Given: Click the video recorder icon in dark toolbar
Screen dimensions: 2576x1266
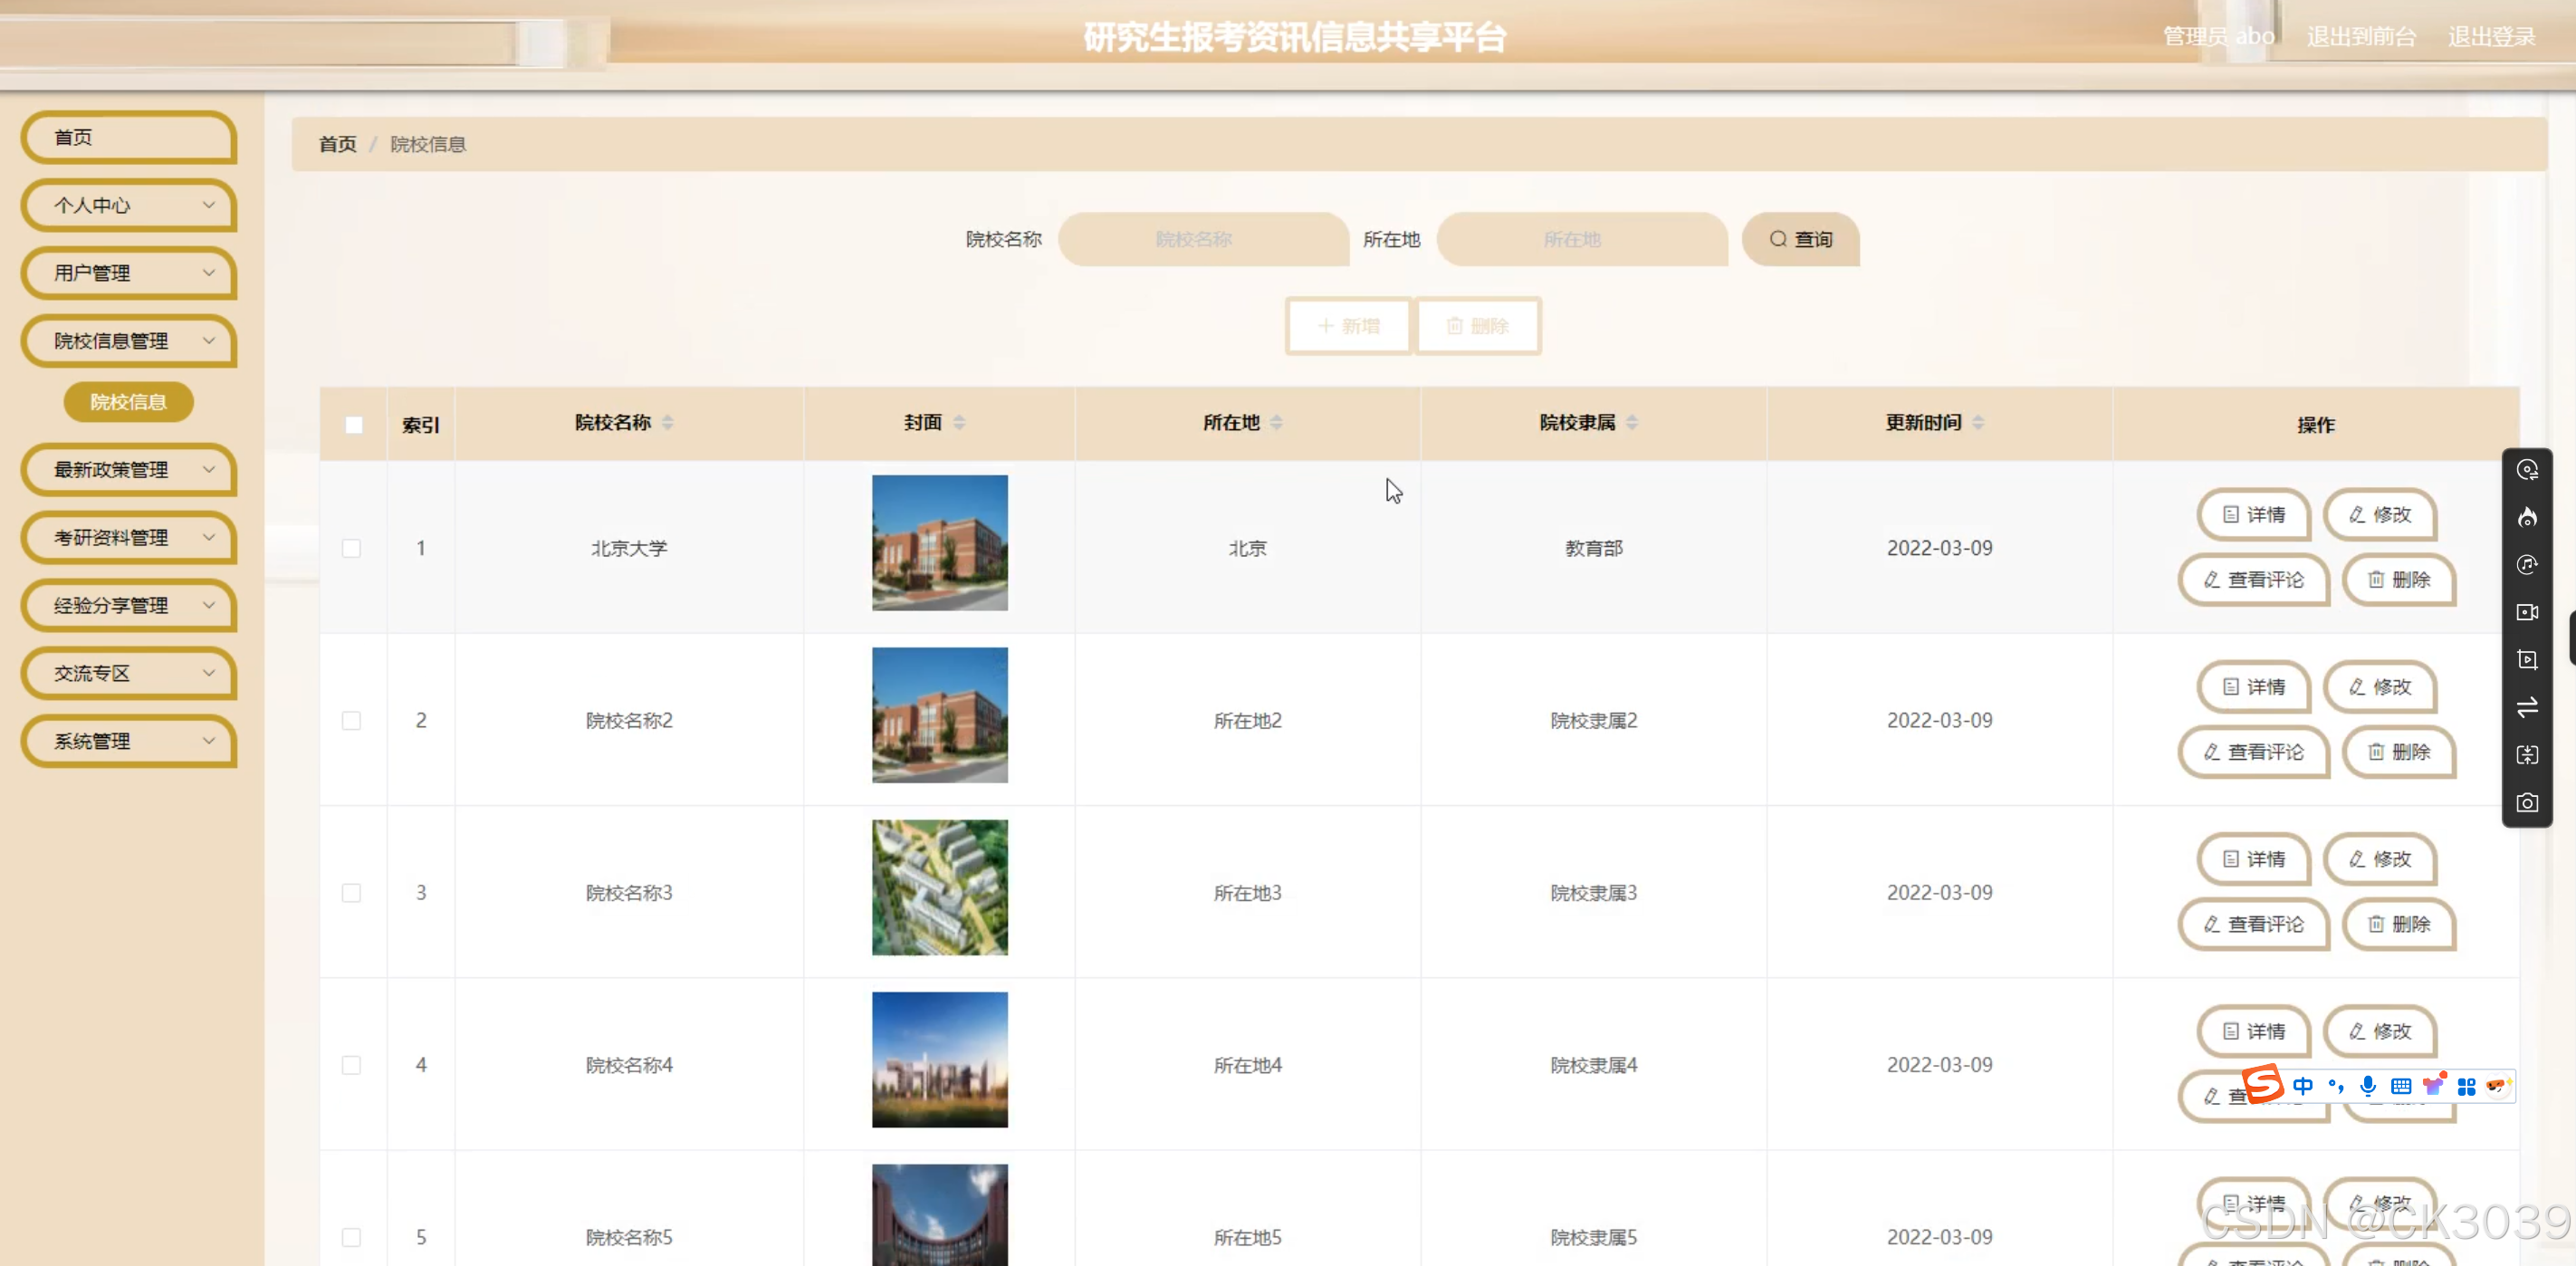Looking at the screenshot, I should point(2527,612).
